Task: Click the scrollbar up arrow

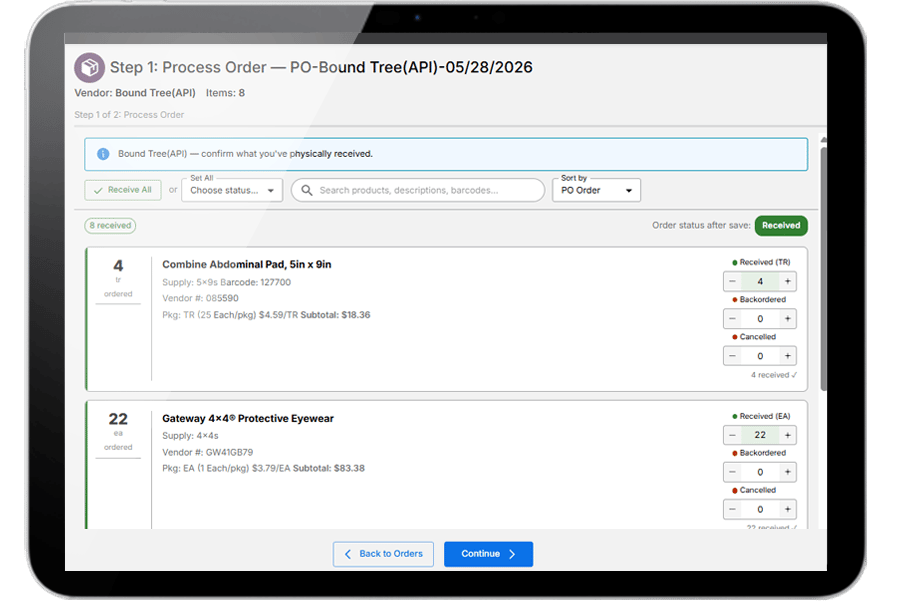Action: [824, 140]
